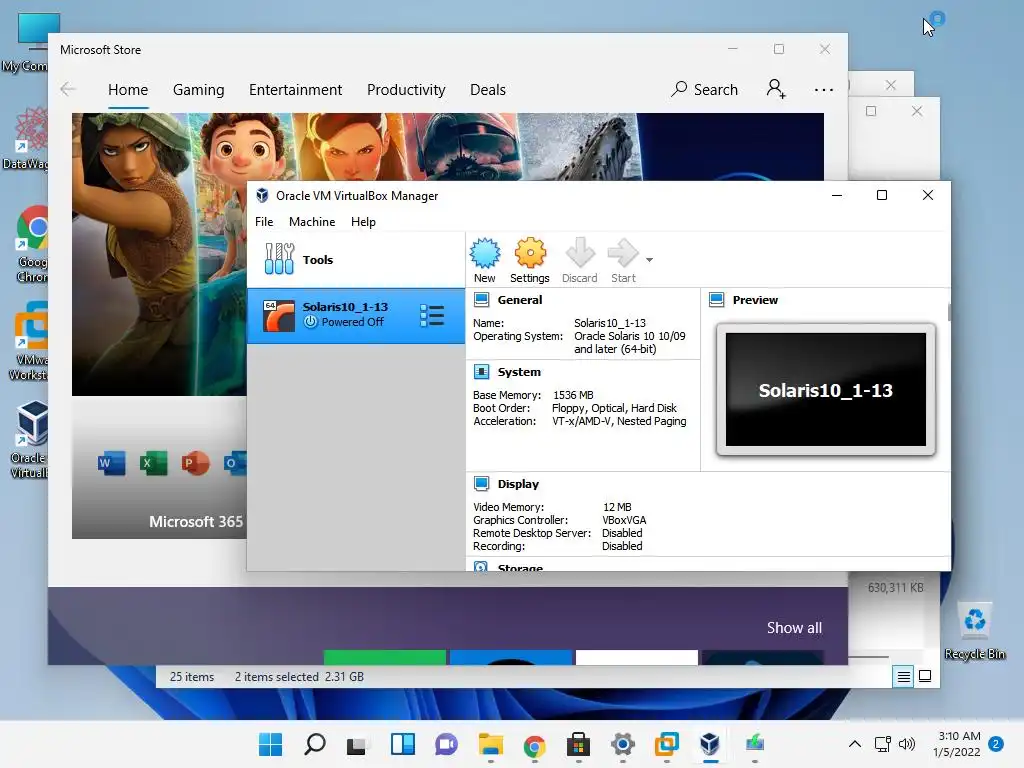Open Settings gear from the taskbar
1024x768 pixels.
622,744
